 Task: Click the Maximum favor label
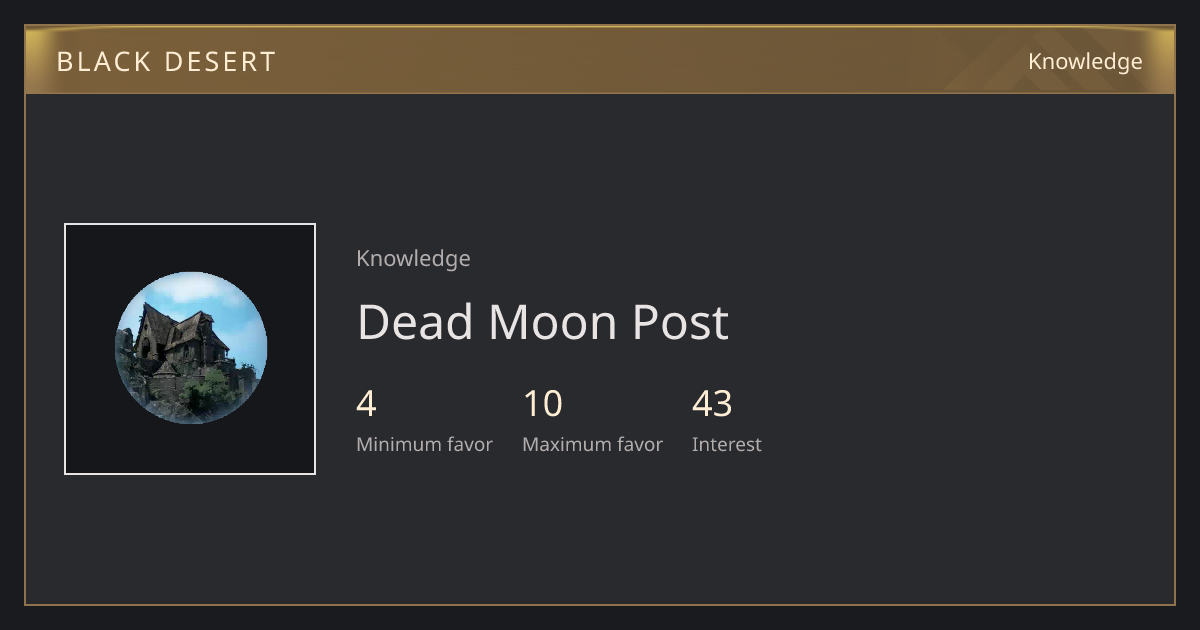click(592, 445)
